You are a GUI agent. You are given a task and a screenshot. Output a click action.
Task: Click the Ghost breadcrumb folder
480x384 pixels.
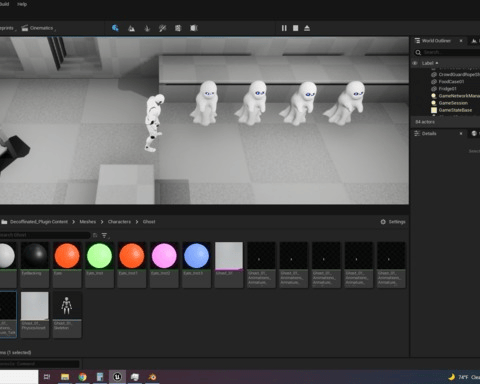pos(149,222)
